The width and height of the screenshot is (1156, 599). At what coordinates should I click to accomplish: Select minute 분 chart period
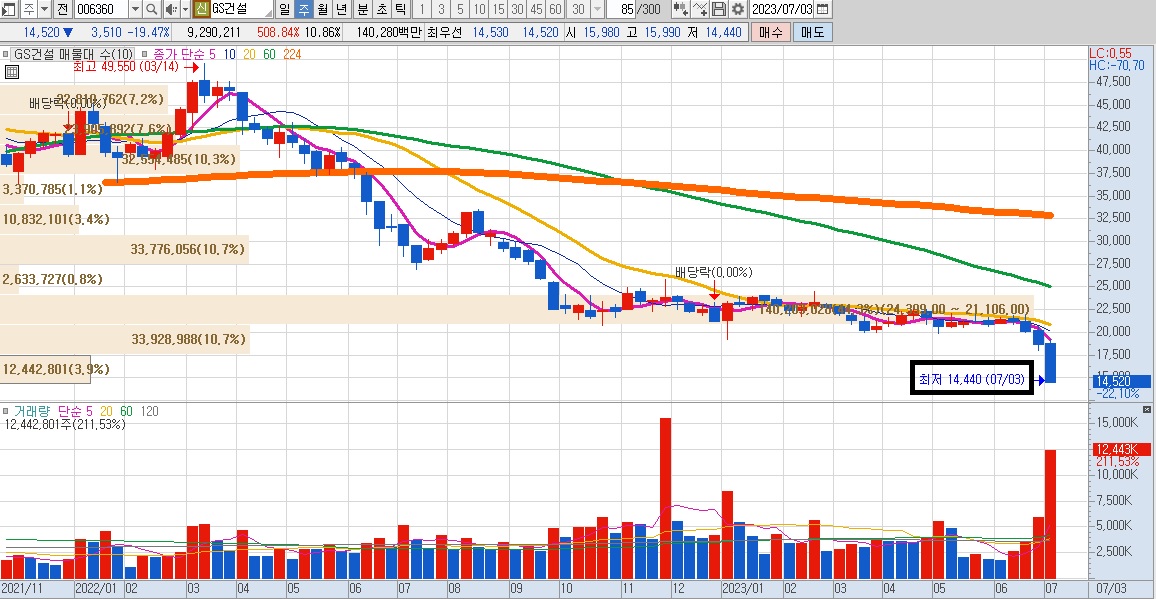pyautogui.click(x=362, y=9)
